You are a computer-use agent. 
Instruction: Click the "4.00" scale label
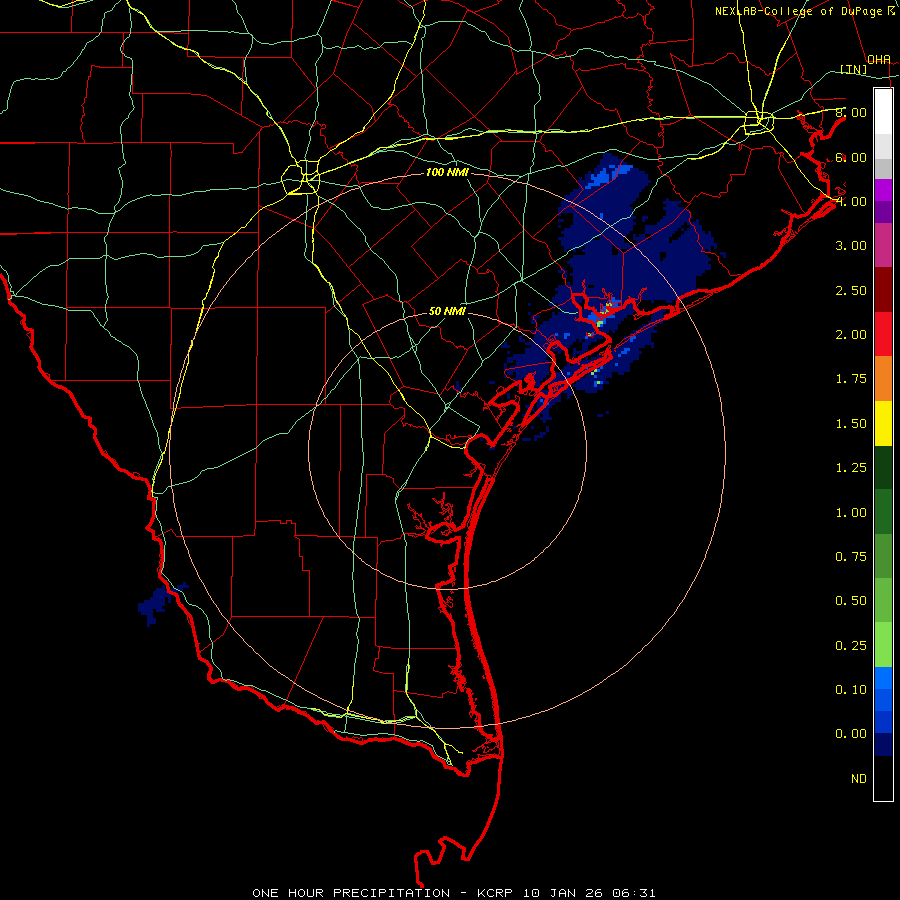click(x=851, y=201)
